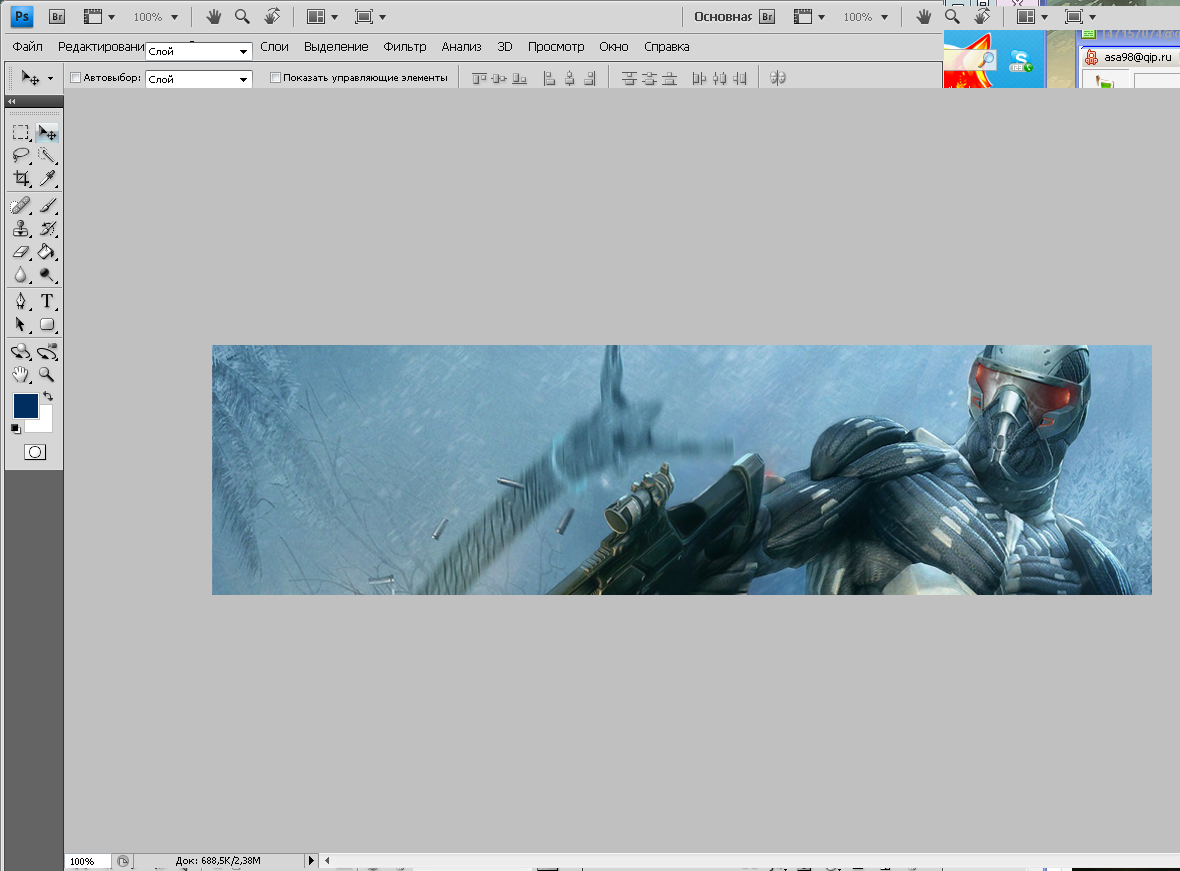Expand the status bar document info arrow

310,860
